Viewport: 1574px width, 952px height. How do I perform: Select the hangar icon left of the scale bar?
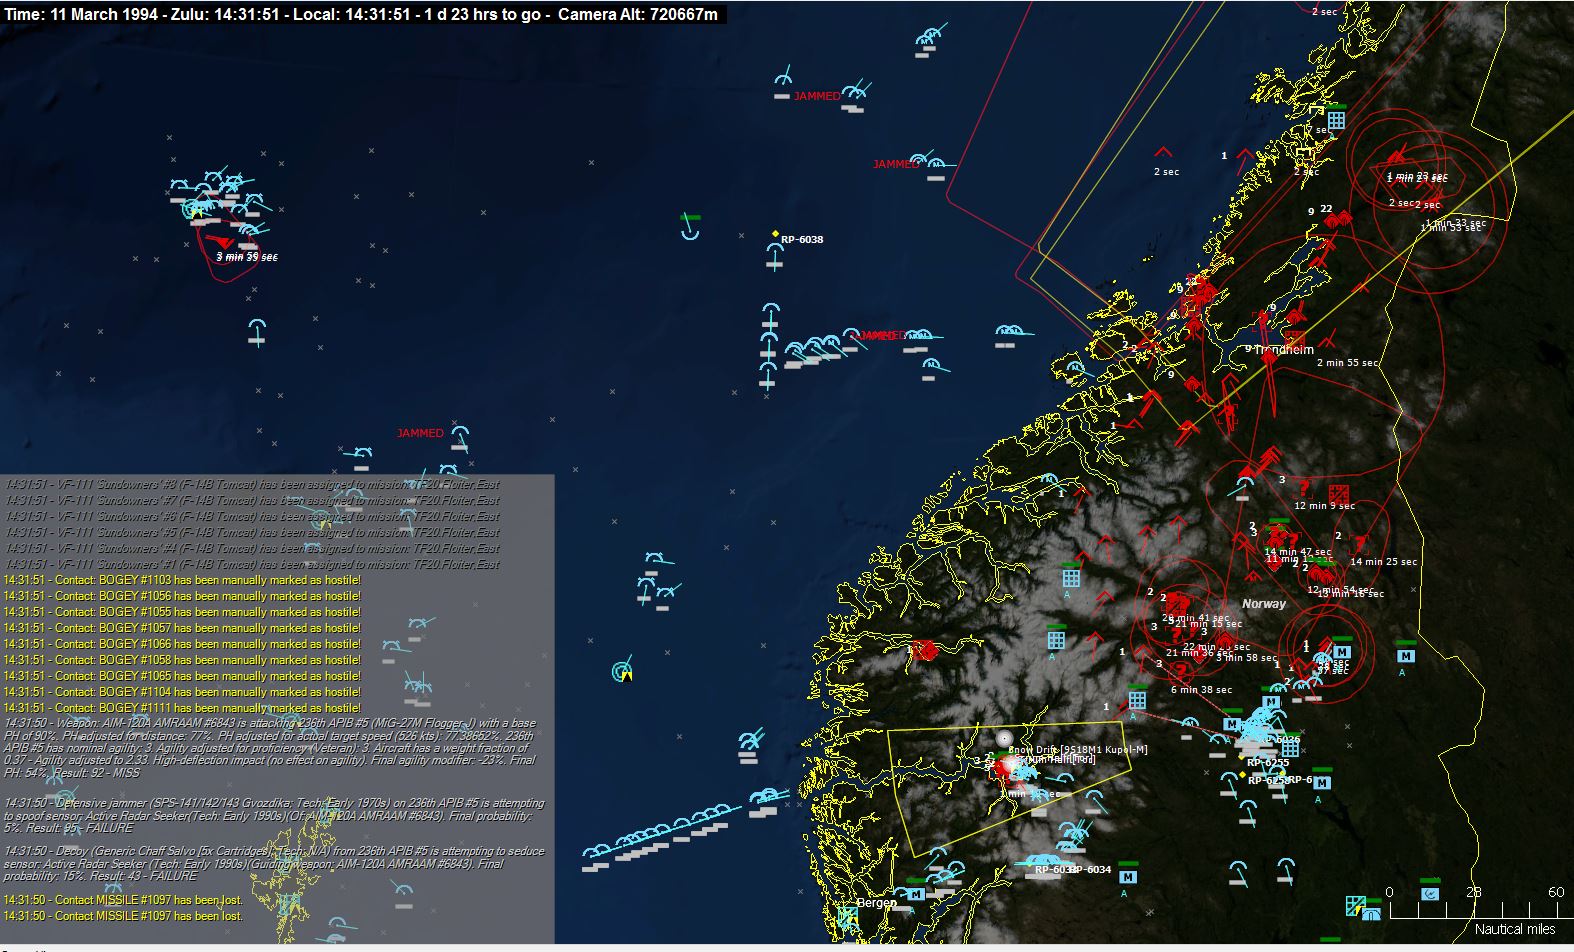point(1372,912)
